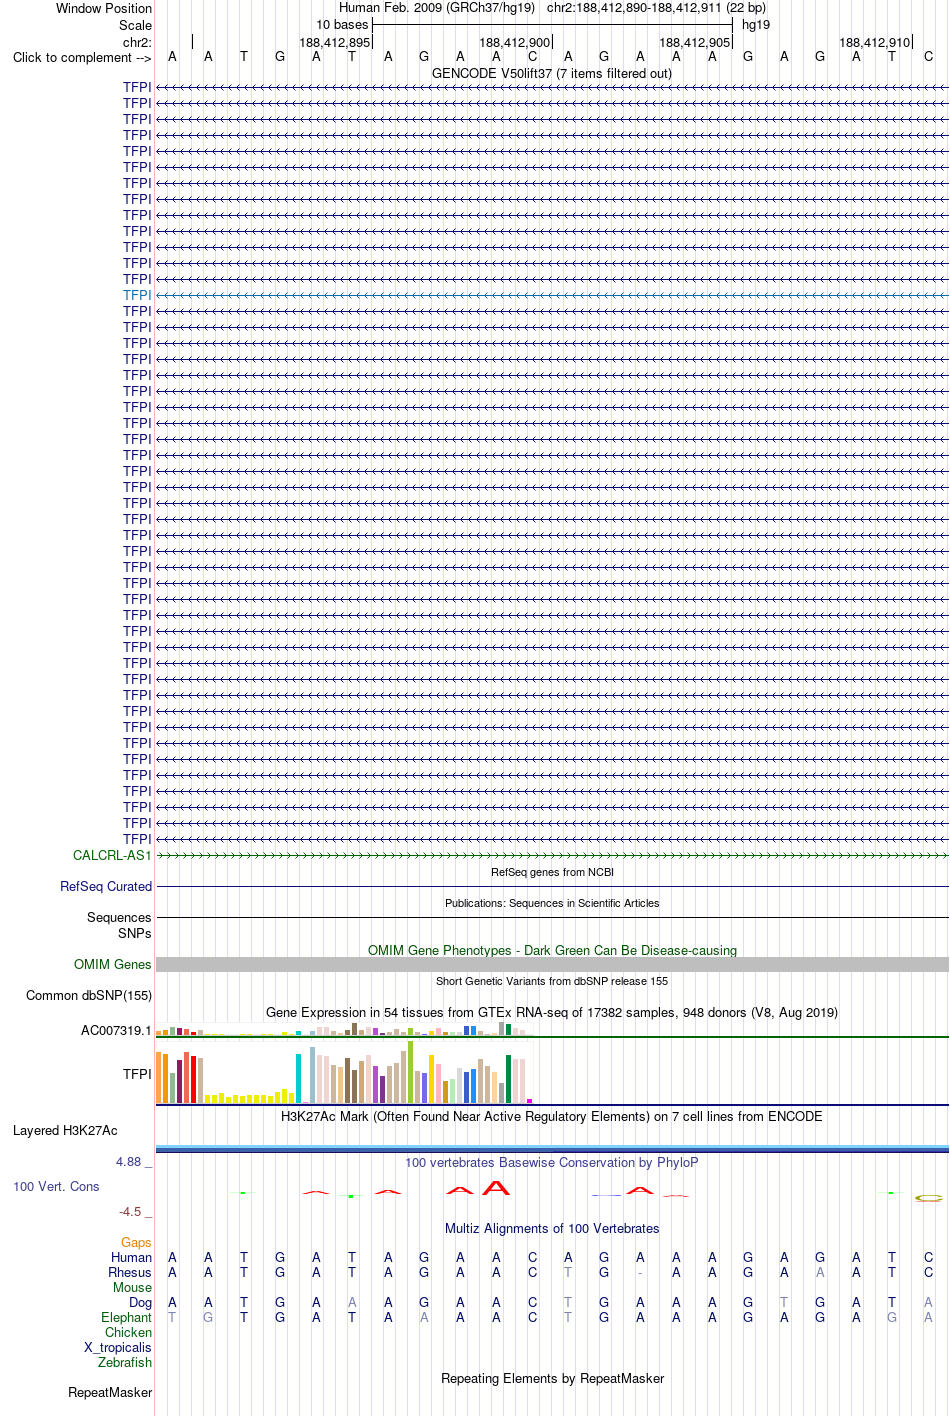
Task: Click the Chicken species label
Action: (x=128, y=1332)
